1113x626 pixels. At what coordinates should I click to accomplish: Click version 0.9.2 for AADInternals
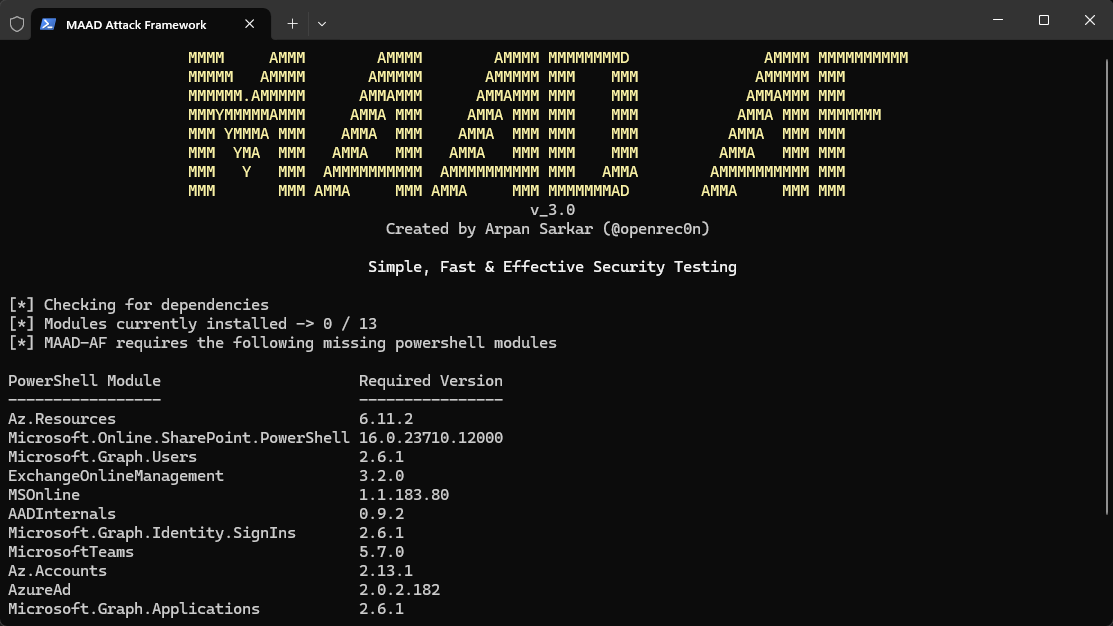point(381,514)
